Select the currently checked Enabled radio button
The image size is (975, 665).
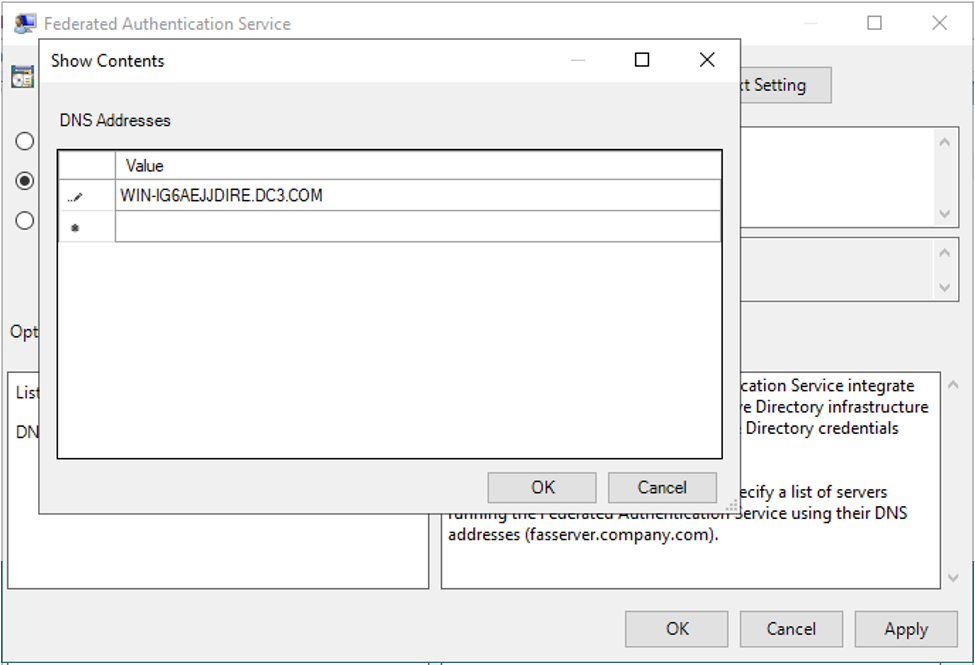(x=25, y=181)
